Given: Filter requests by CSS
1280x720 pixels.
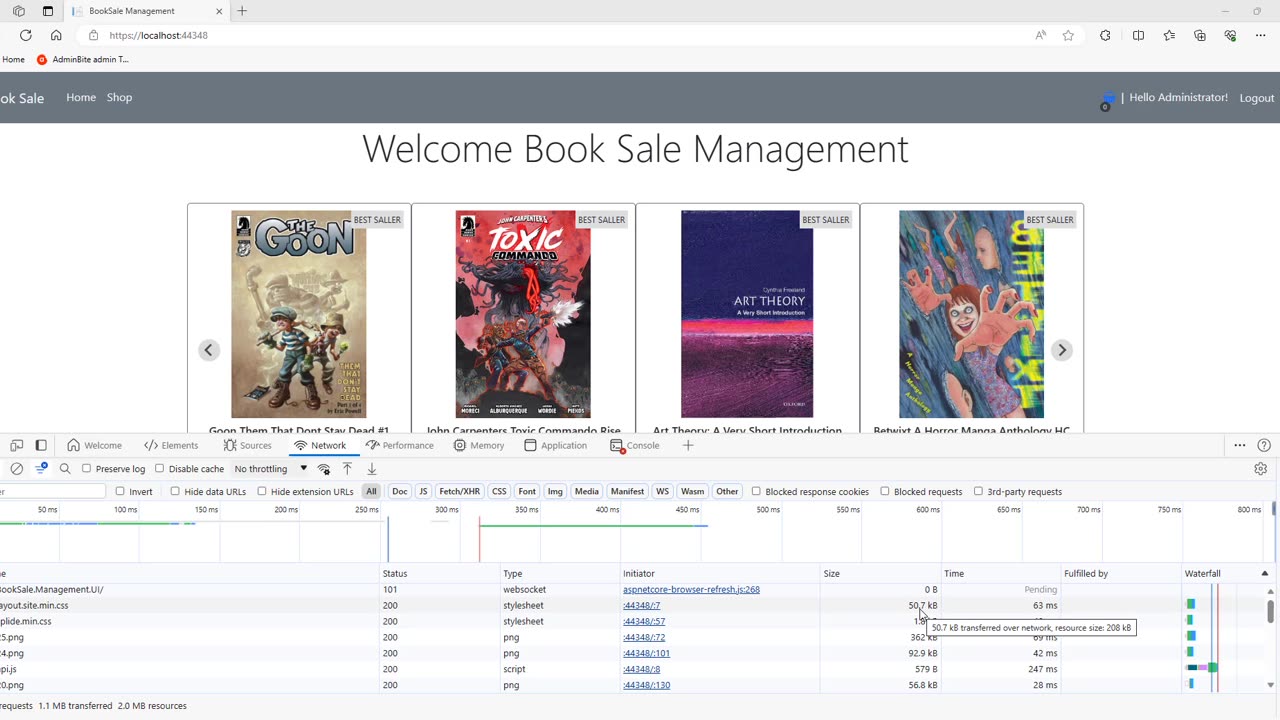Looking at the screenshot, I should 499,492.
